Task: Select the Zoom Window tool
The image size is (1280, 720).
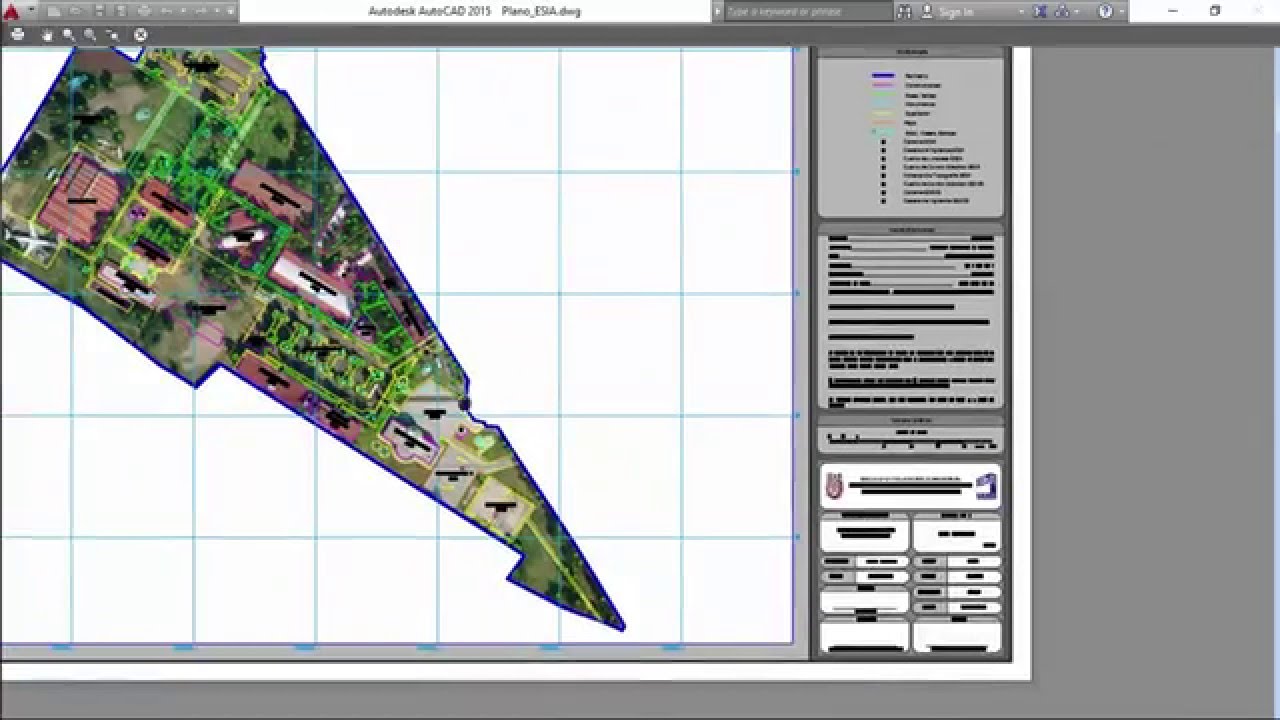Action: click(90, 34)
